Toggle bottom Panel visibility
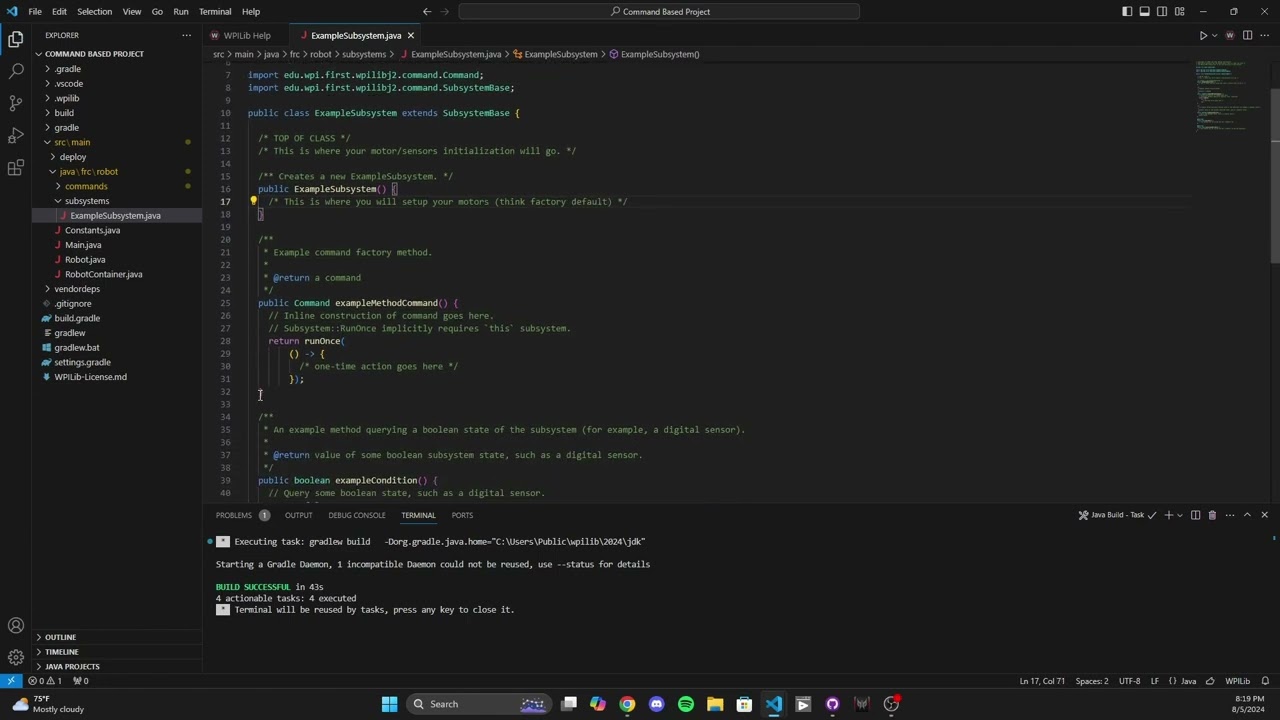 pyautogui.click(x=1144, y=11)
